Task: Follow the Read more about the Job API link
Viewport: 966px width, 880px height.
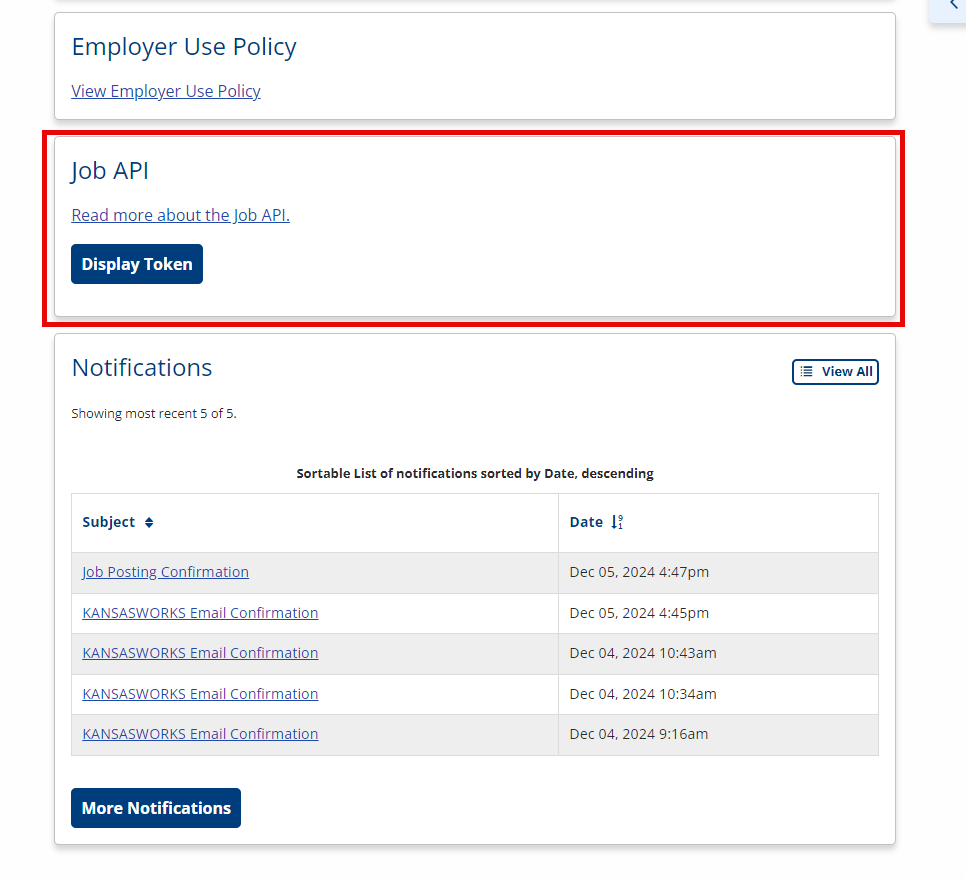Action: [x=181, y=215]
